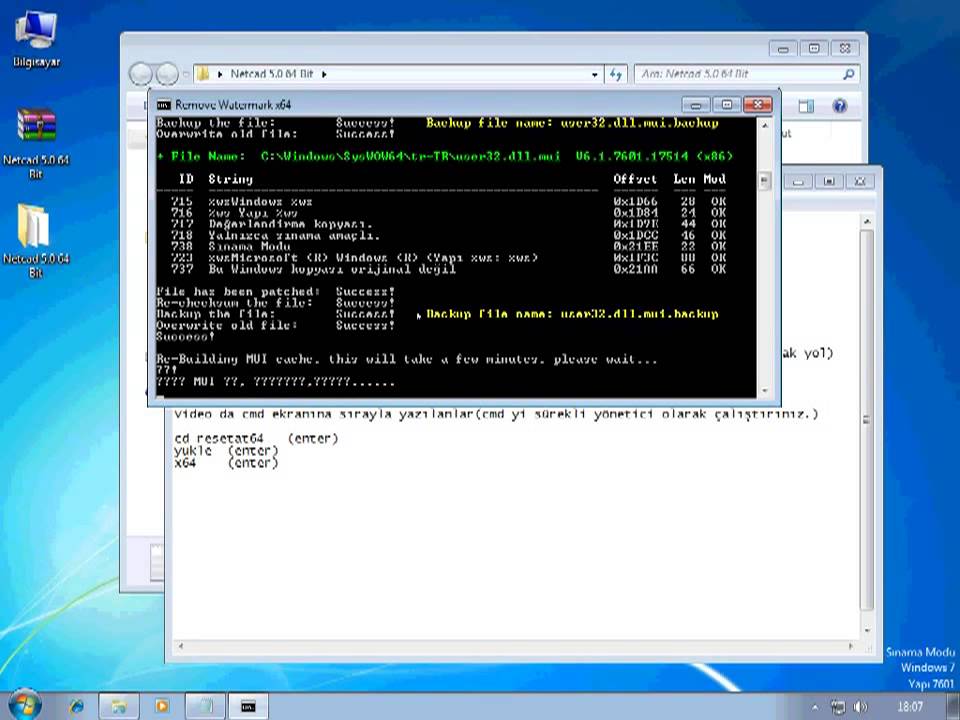Launch Internet Explorer from taskbar
960x720 pixels.
[x=77, y=707]
